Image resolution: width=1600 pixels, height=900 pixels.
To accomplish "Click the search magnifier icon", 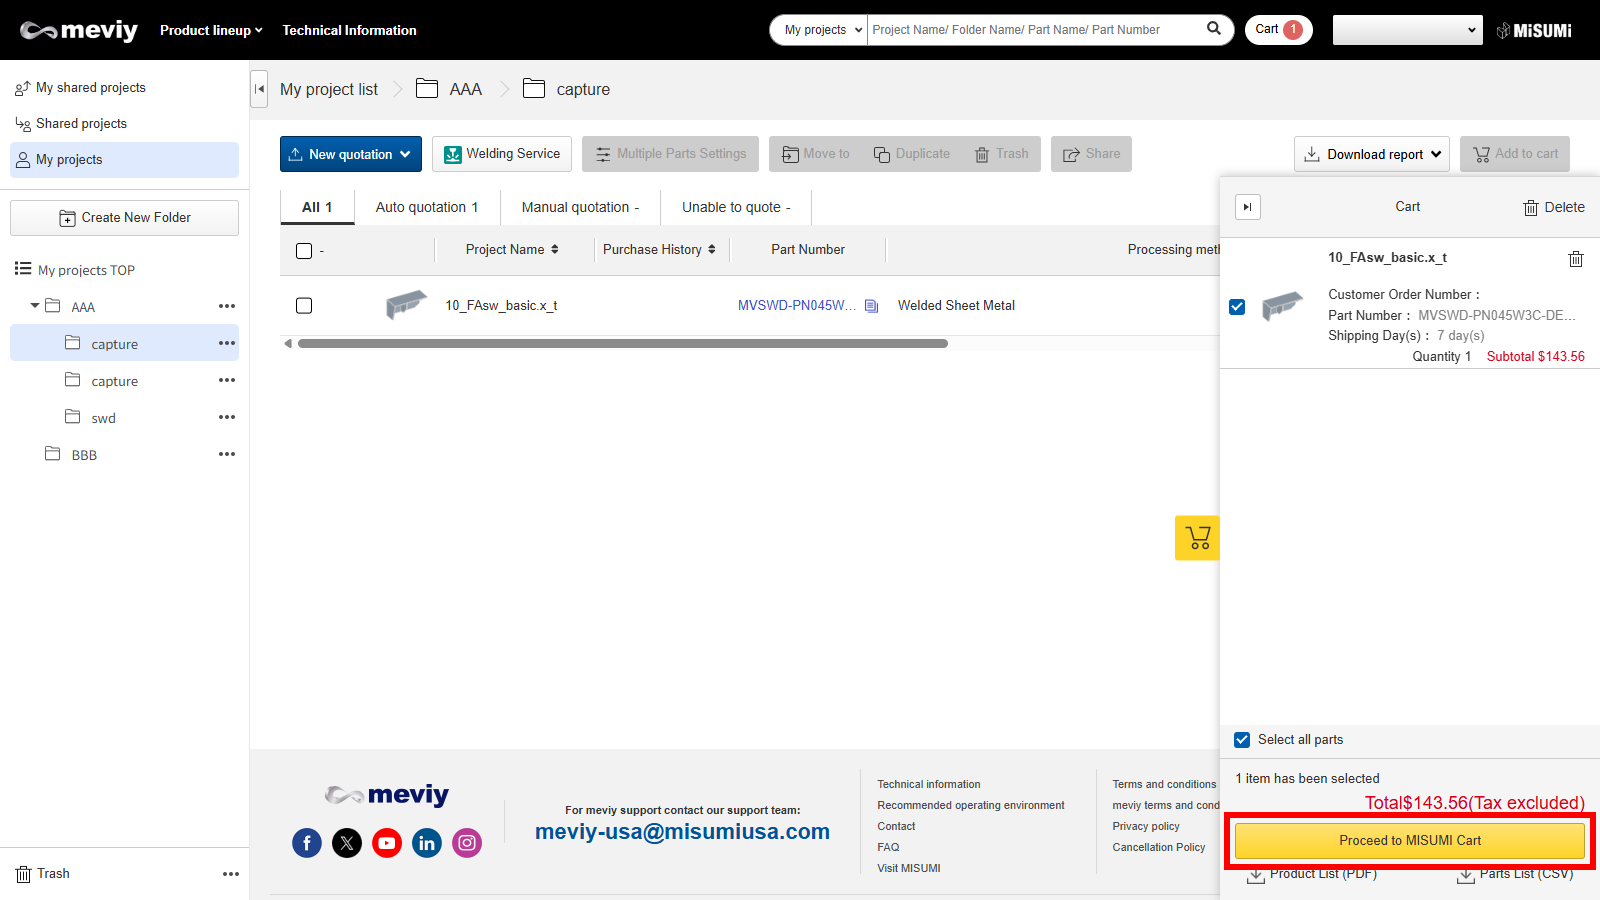I will (x=1213, y=29).
